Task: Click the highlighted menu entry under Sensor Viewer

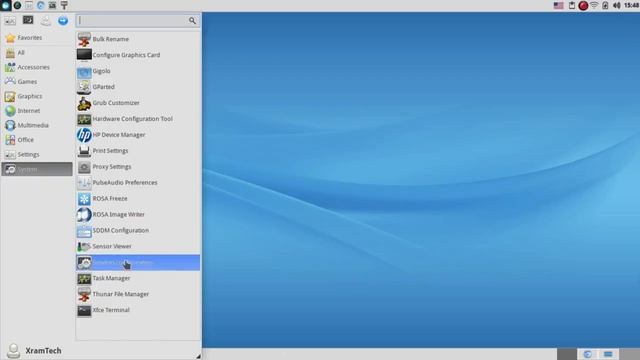Action: 138,262
